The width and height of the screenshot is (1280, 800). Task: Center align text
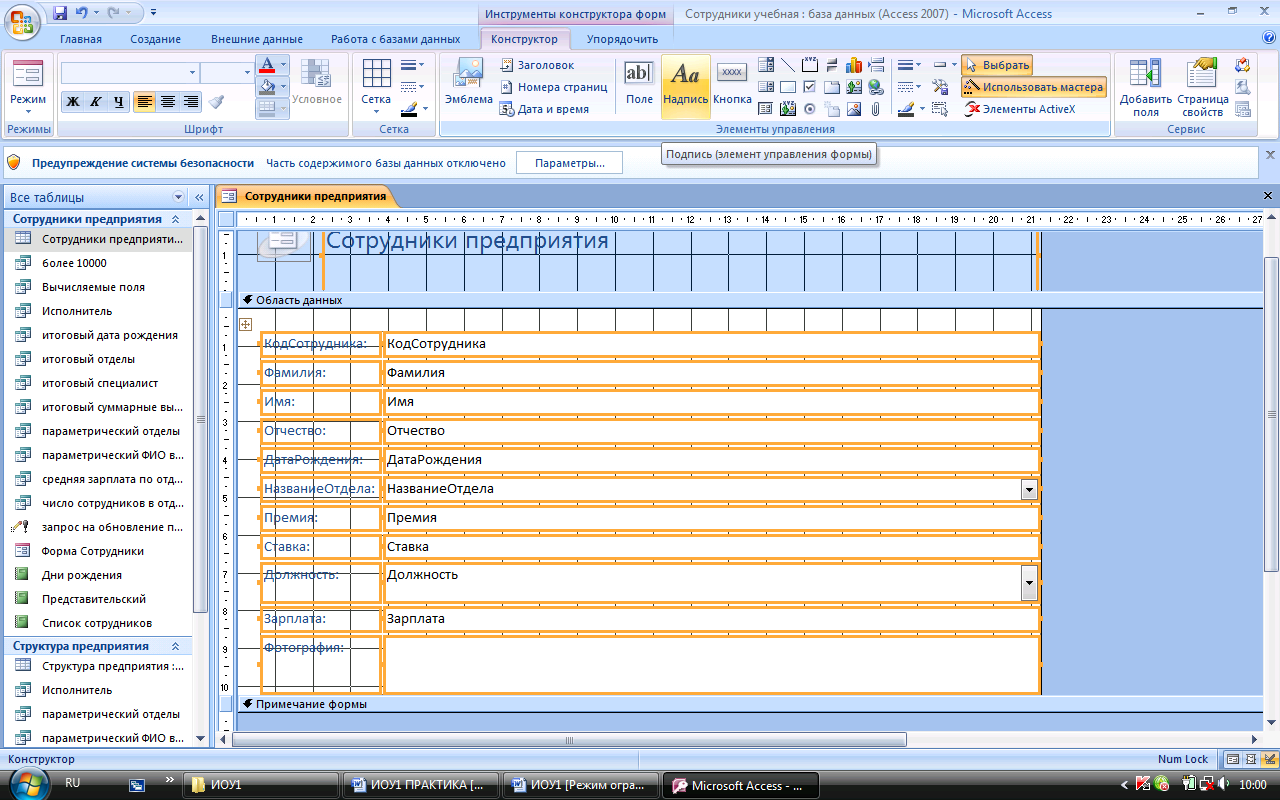pyautogui.click(x=167, y=102)
